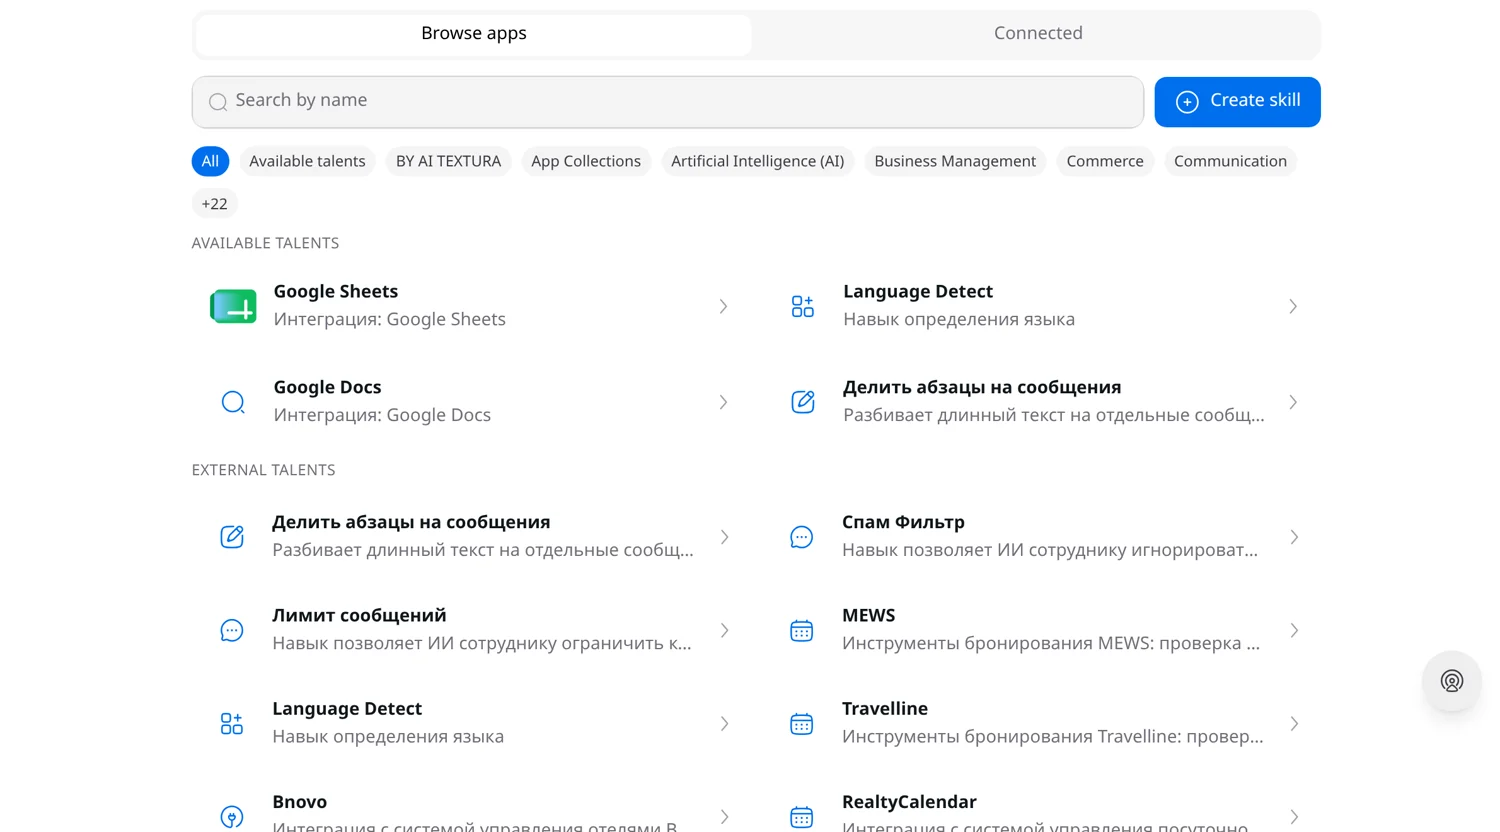The height and width of the screenshot is (832, 1500).
Task: Click the Create skill button
Action: (x=1237, y=102)
